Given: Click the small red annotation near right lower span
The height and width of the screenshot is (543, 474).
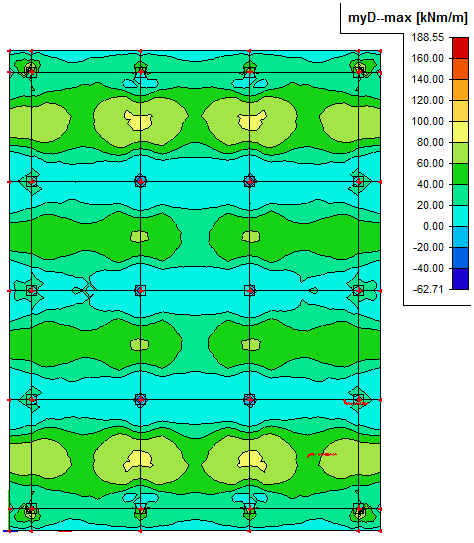Looking at the screenshot, I should (322, 455).
